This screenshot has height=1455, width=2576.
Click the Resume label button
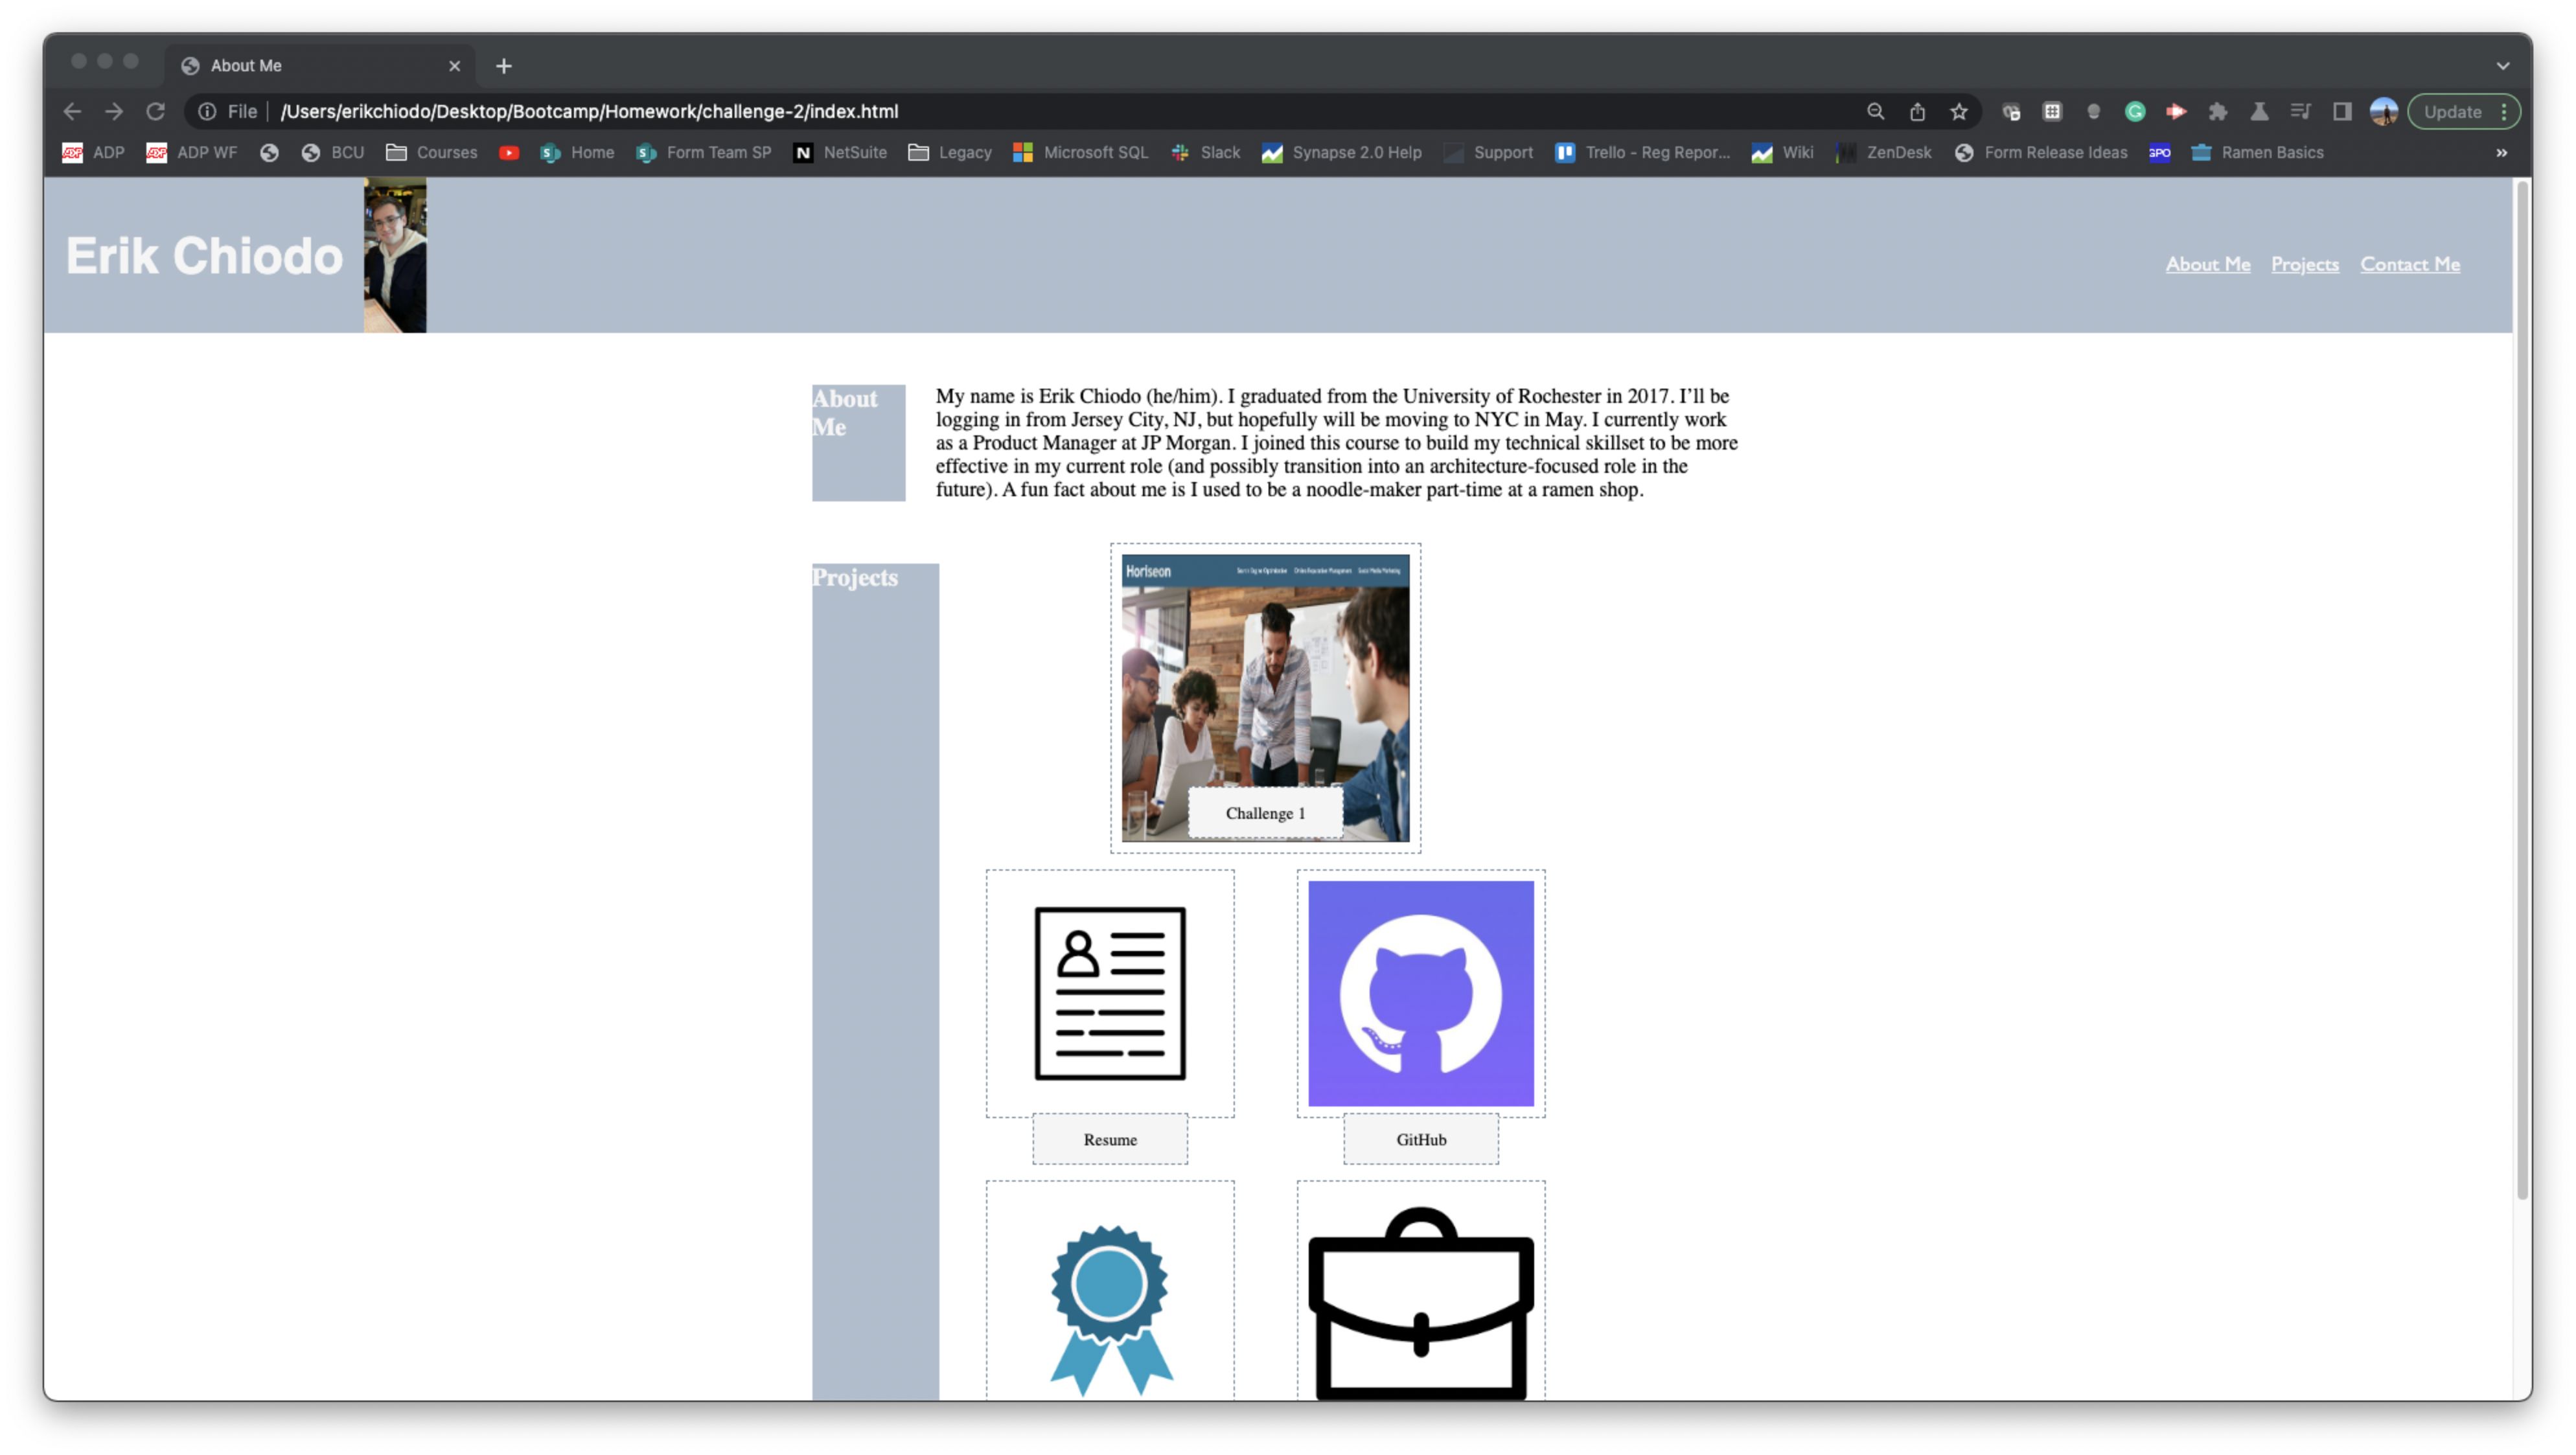pos(1110,1139)
